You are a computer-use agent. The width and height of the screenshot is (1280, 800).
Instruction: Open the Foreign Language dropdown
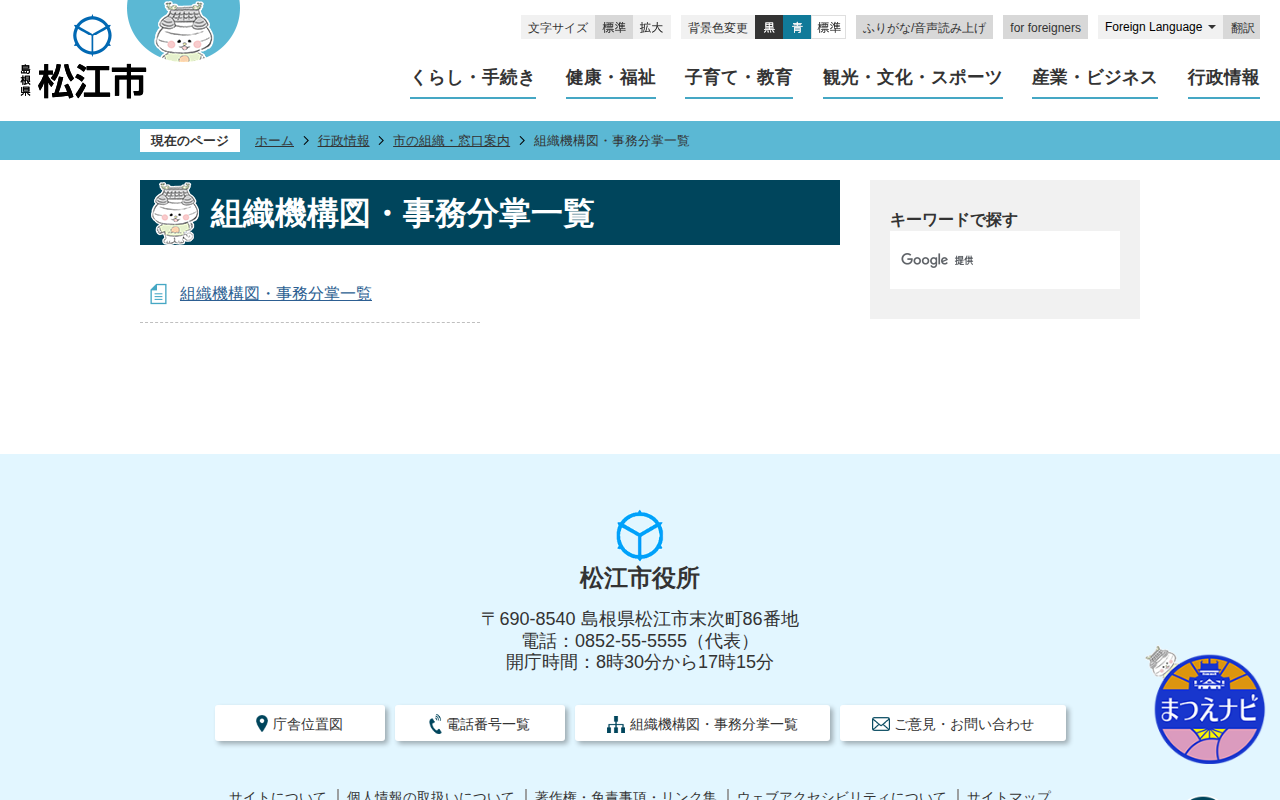point(1160,27)
